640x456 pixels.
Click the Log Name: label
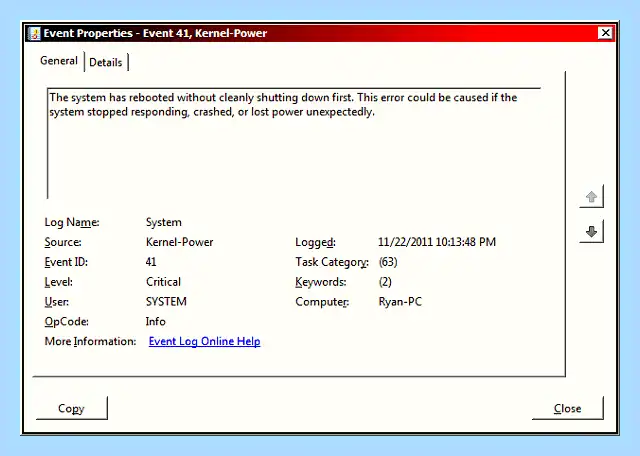click(x=72, y=222)
